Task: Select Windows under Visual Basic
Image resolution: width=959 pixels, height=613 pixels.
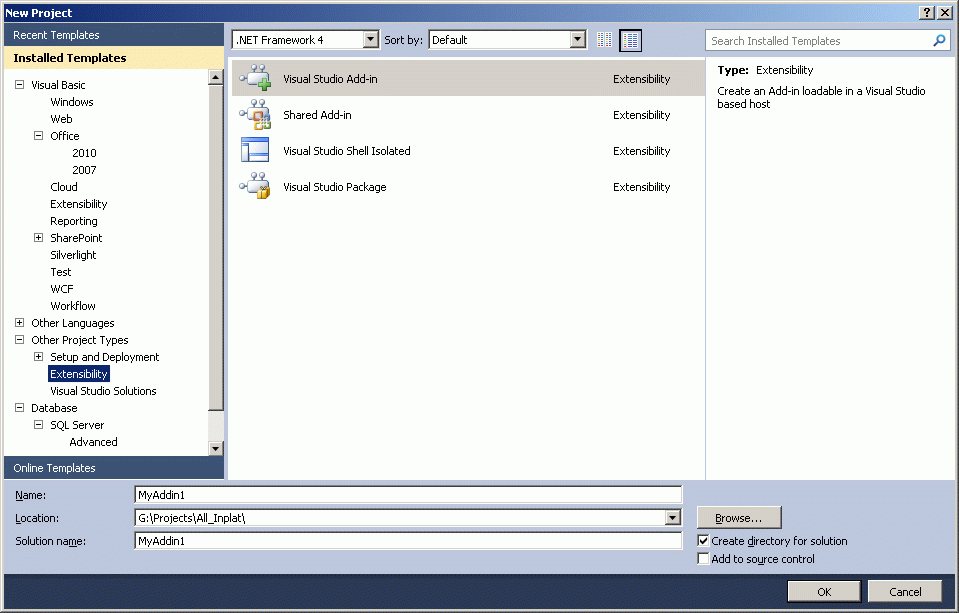Action: 72,102
